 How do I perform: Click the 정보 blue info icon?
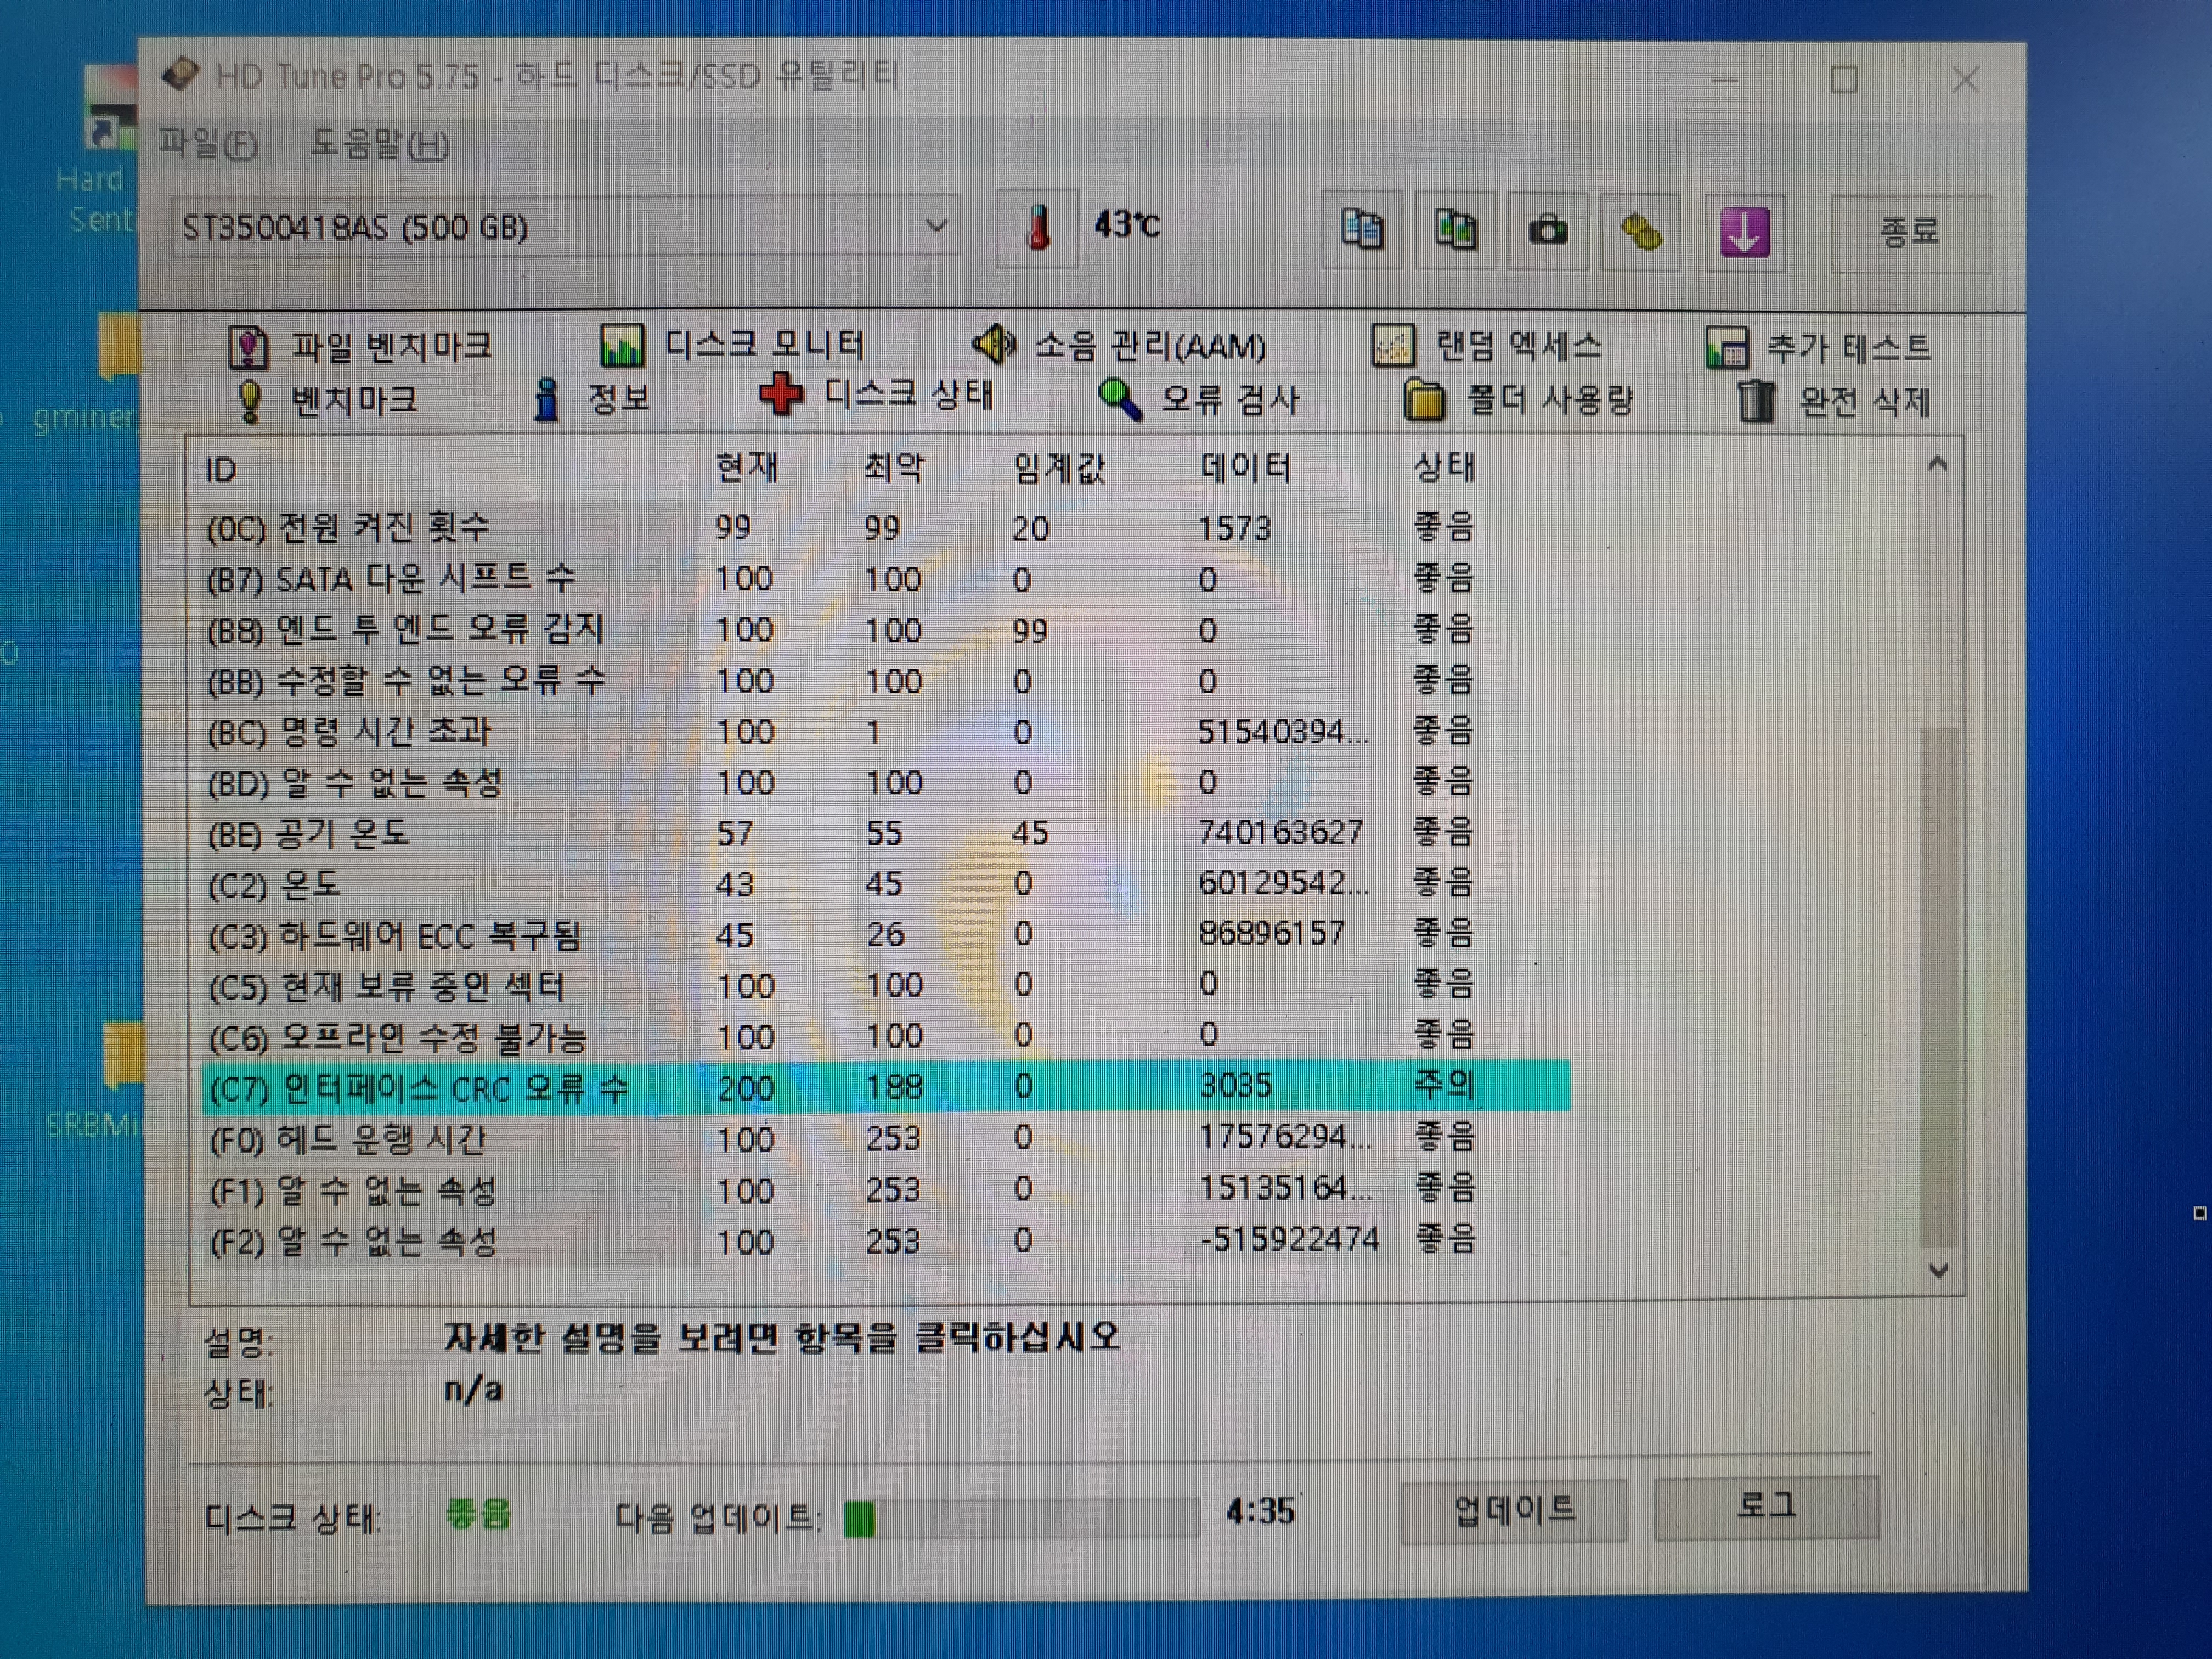click(x=546, y=400)
